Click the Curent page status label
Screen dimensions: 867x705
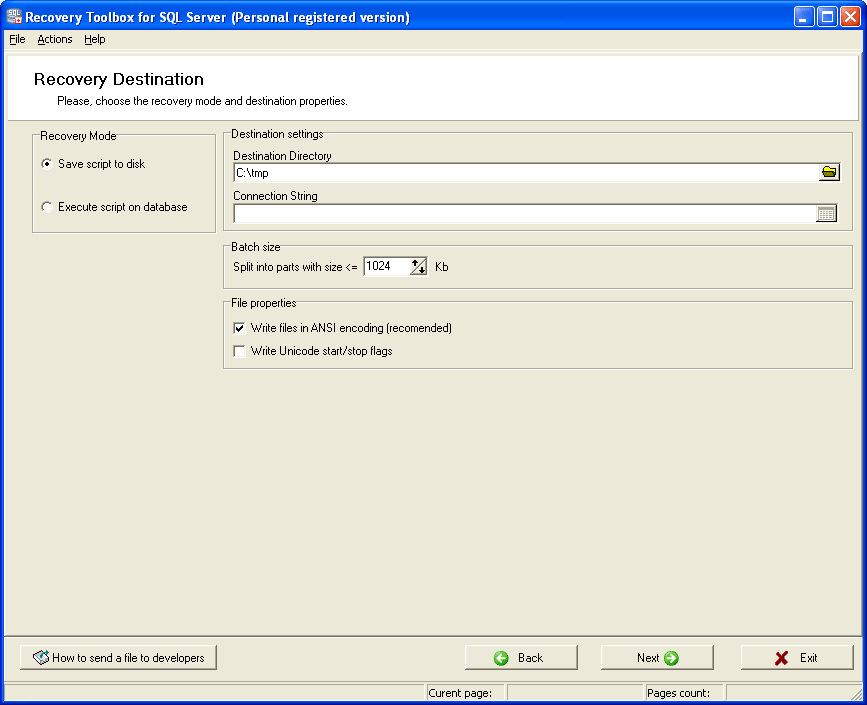coord(460,693)
